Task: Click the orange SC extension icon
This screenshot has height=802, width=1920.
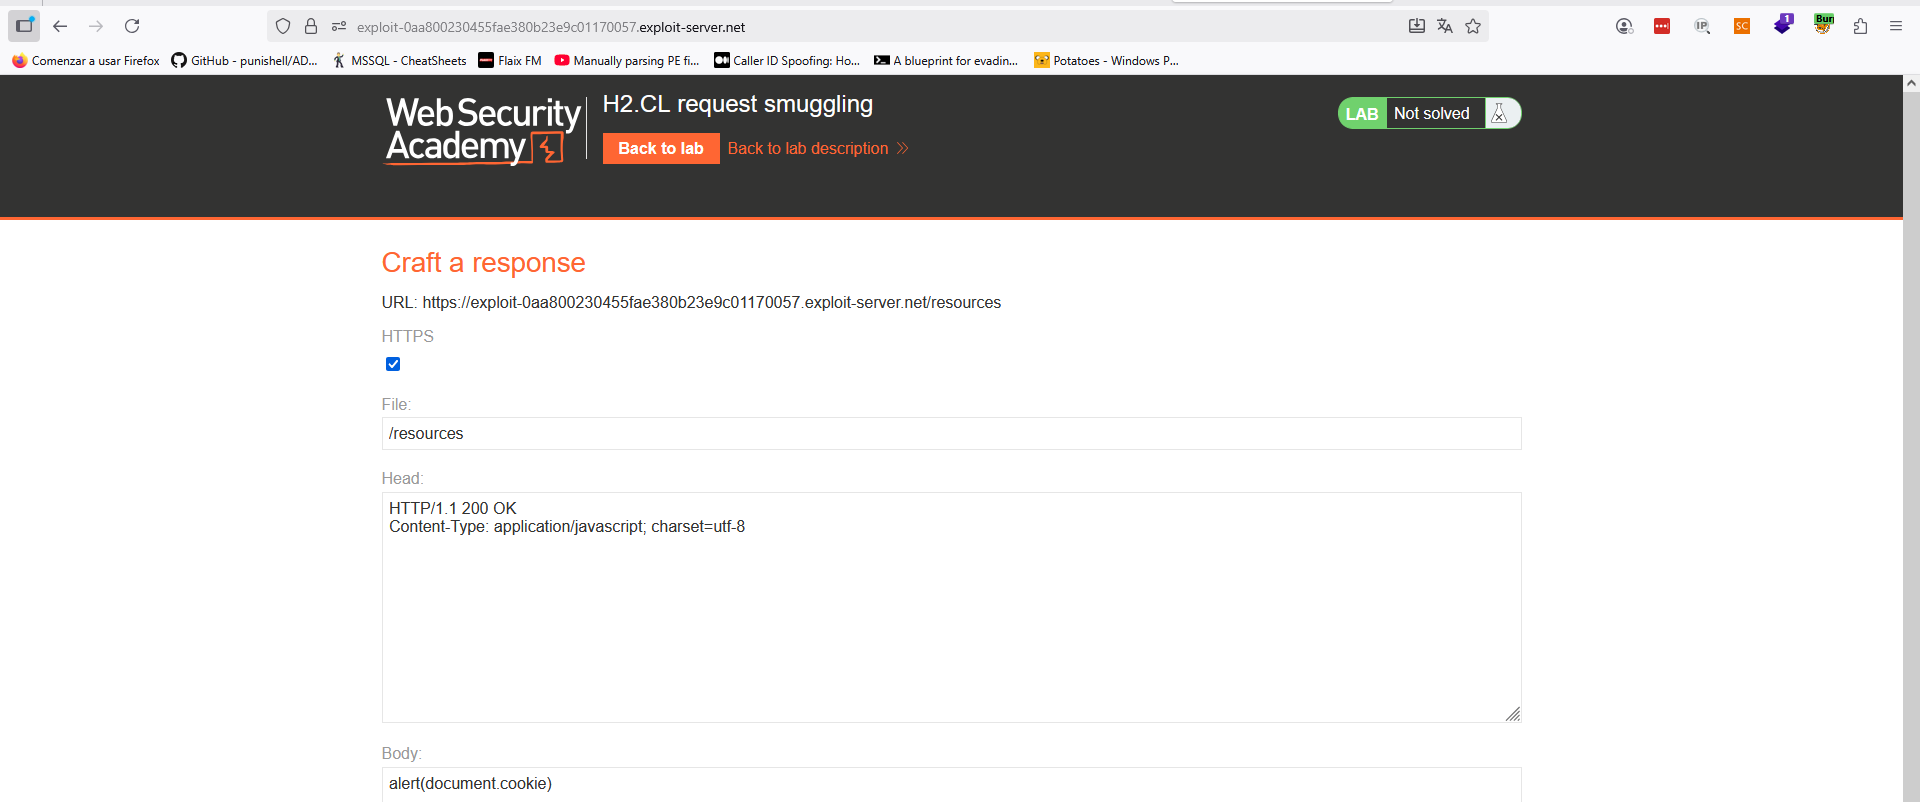Action: click(x=1742, y=27)
